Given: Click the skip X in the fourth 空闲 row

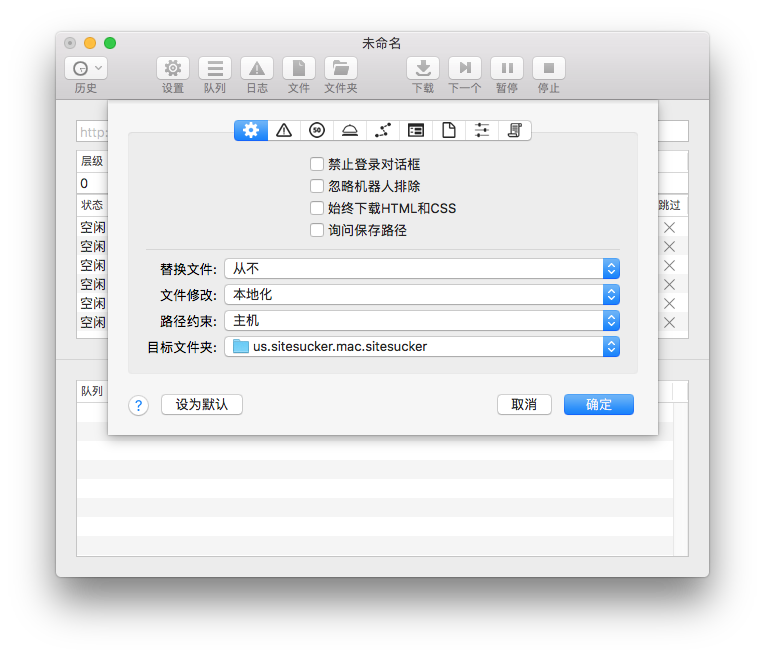Looking at the screenshot, I should 669,284.
